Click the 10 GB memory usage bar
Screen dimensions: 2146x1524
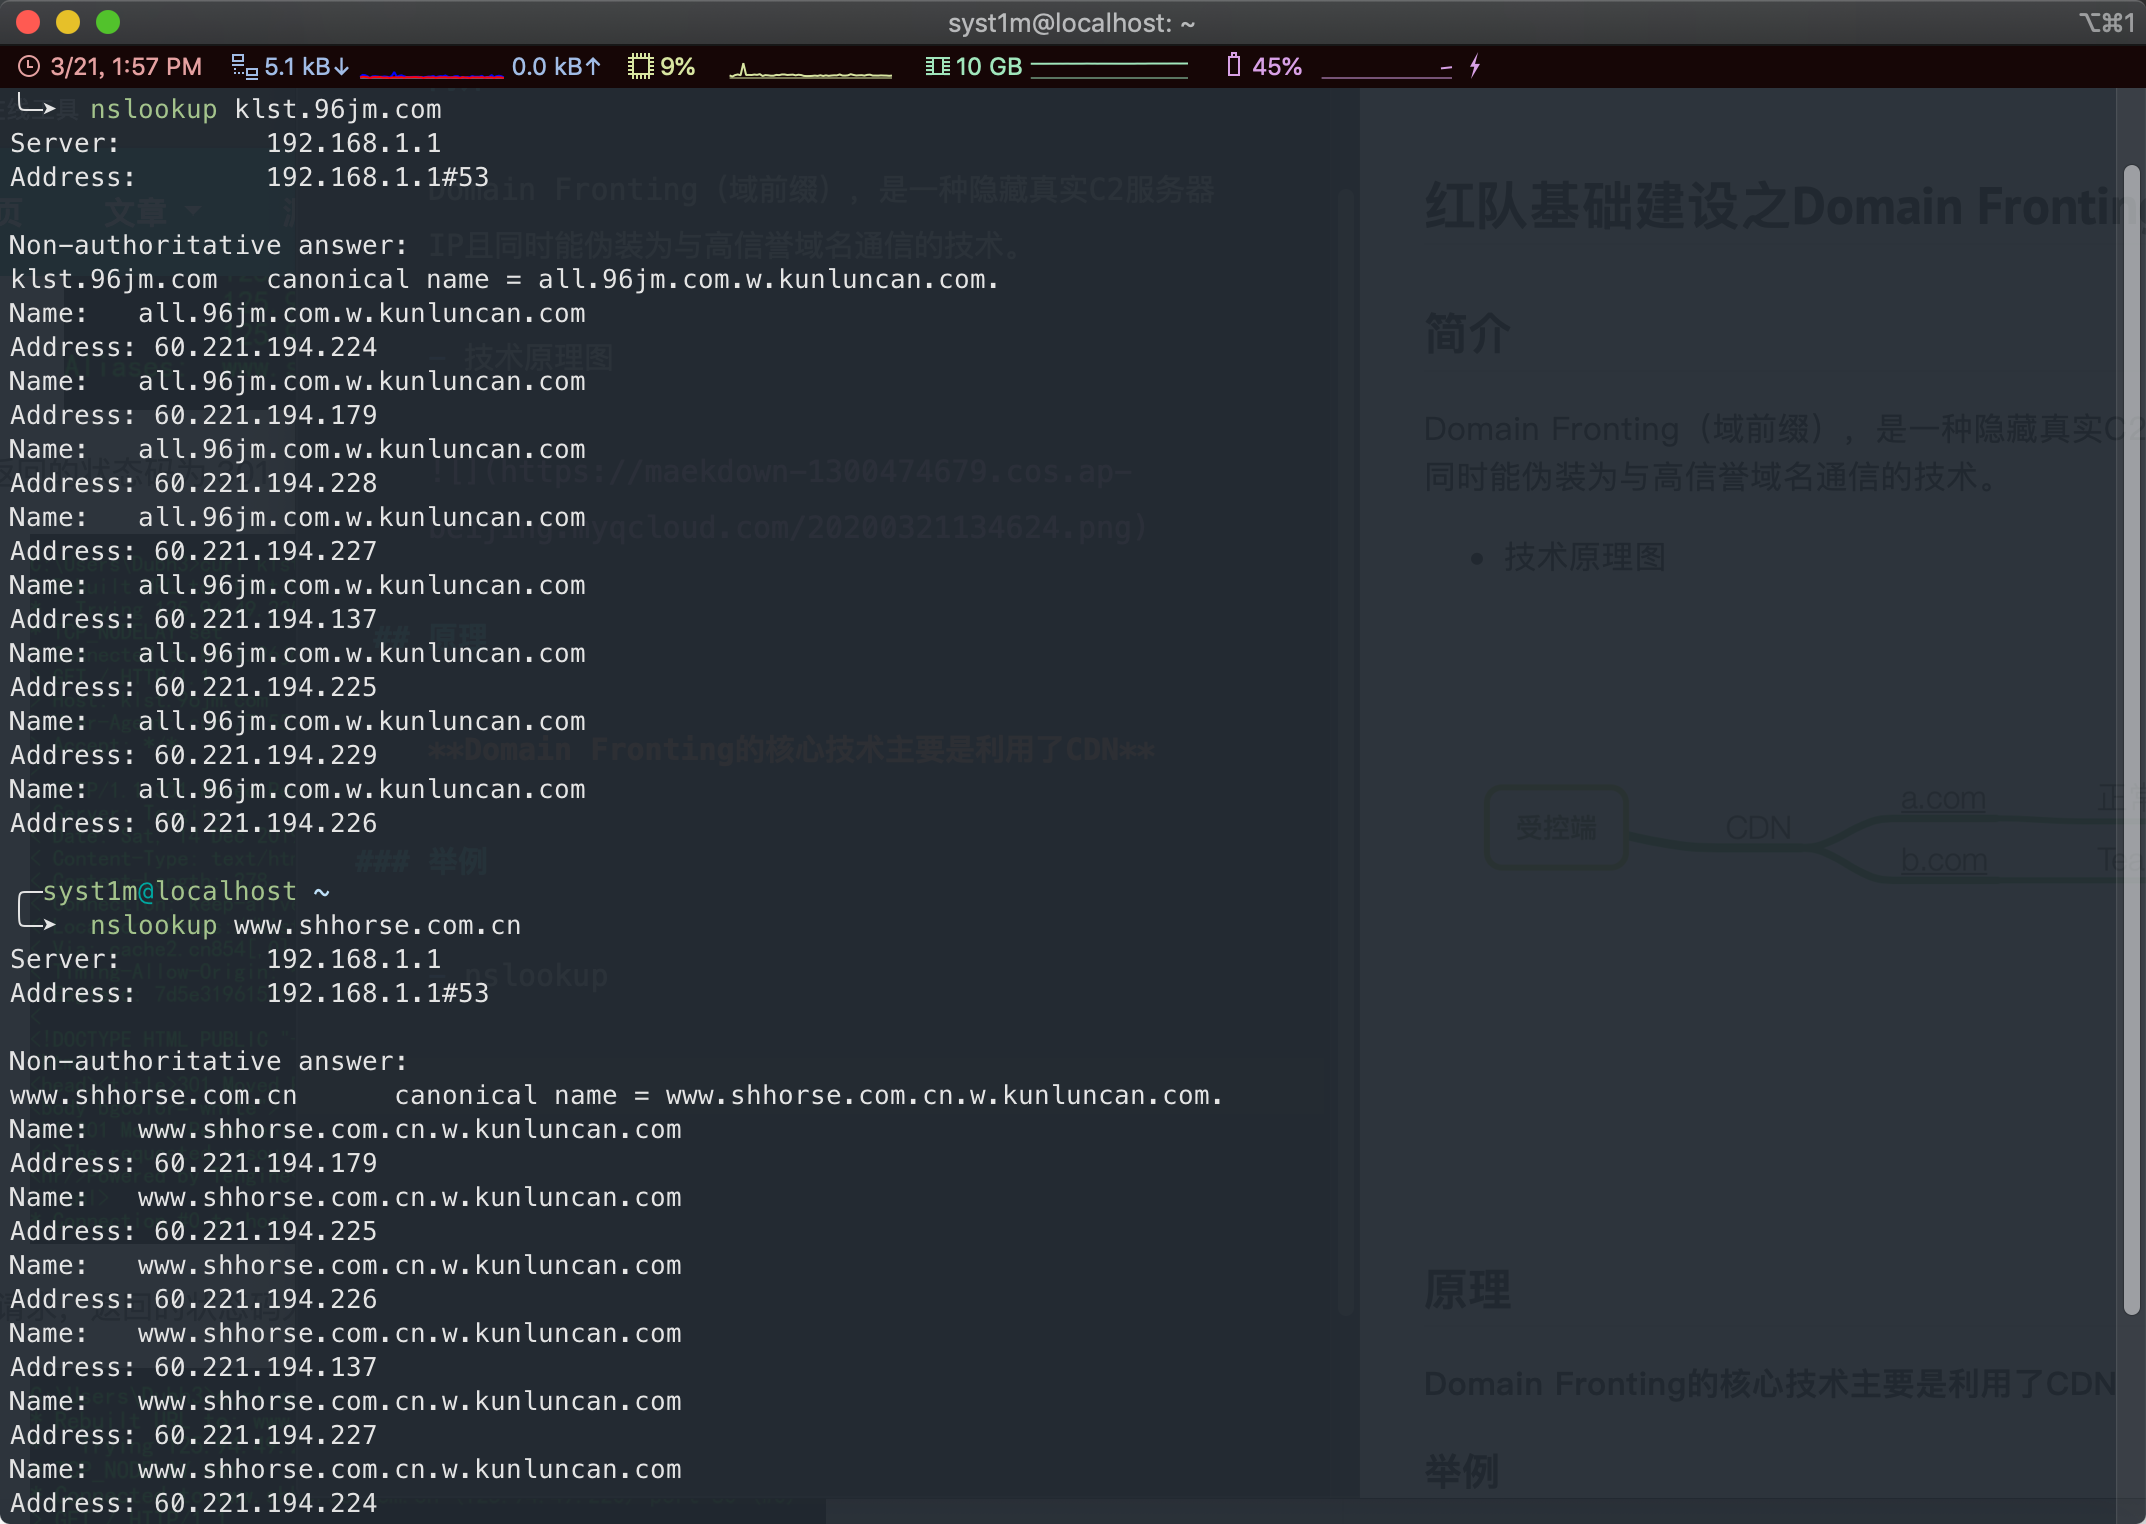[1108, 67]
